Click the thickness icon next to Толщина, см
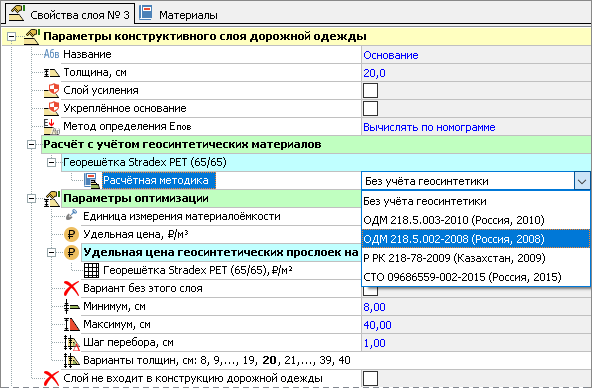Viewport: 592px width, 388px height. pos(51,73)
